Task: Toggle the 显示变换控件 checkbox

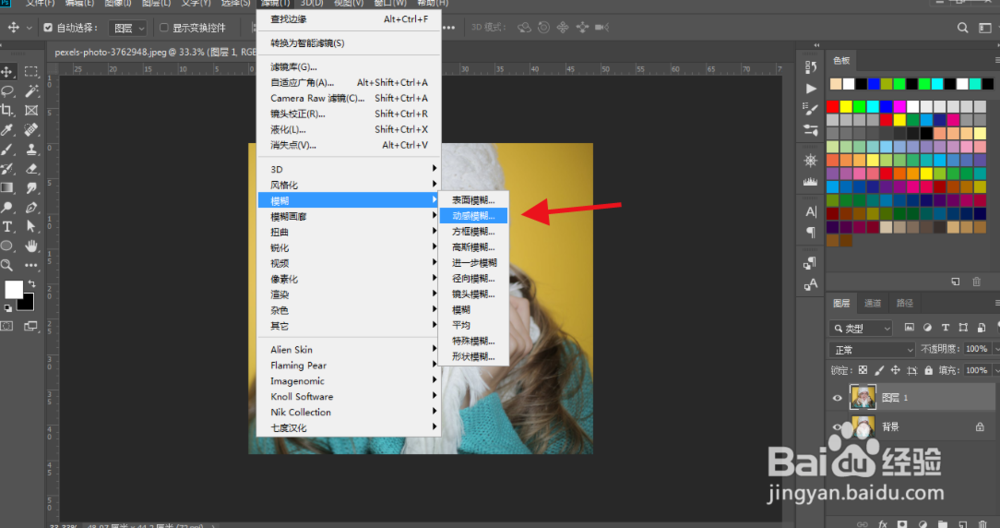Action: [x=164, y=27]
